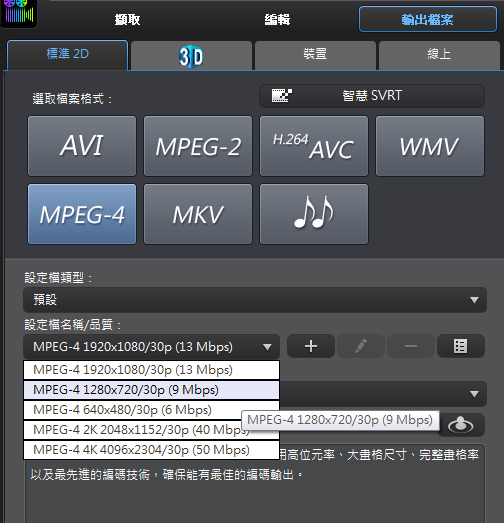Go to the 編輯 edit module

(x=277, y=20)
